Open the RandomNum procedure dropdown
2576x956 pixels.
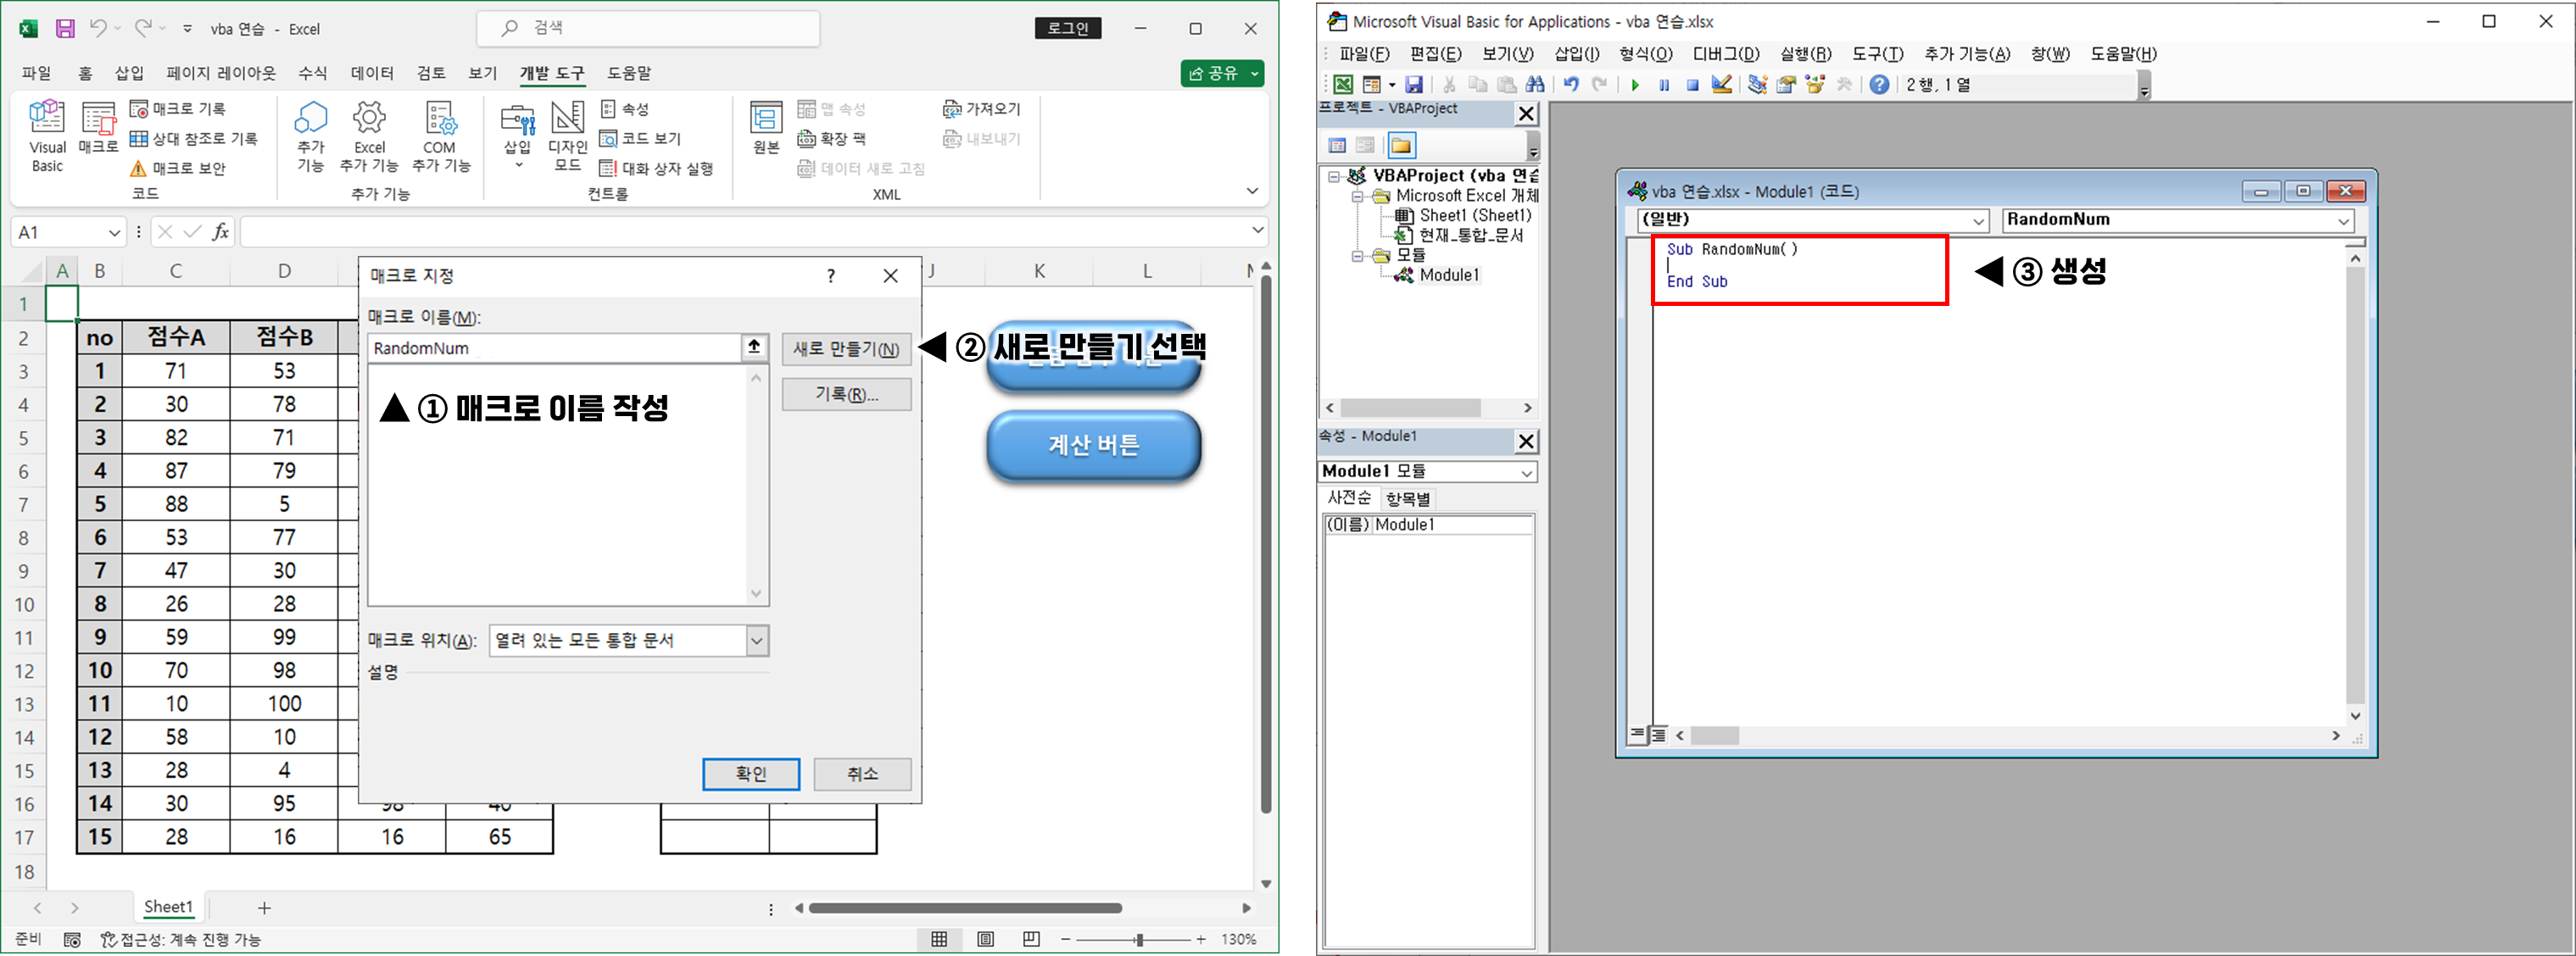(2343, 221)
